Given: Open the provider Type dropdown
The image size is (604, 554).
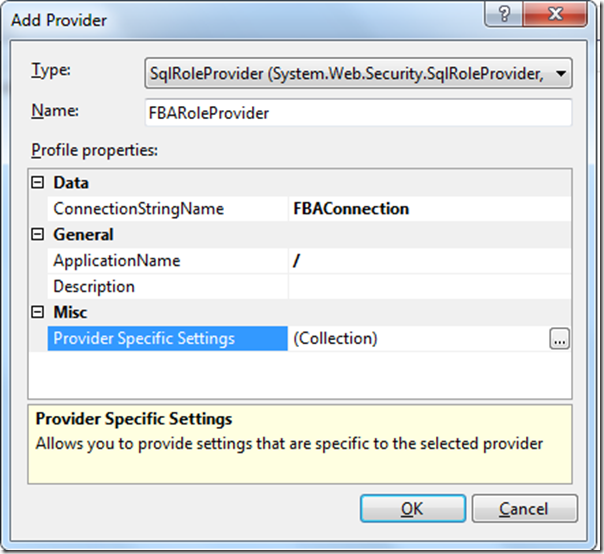Looking at the screenshot, I should [561, 73].
